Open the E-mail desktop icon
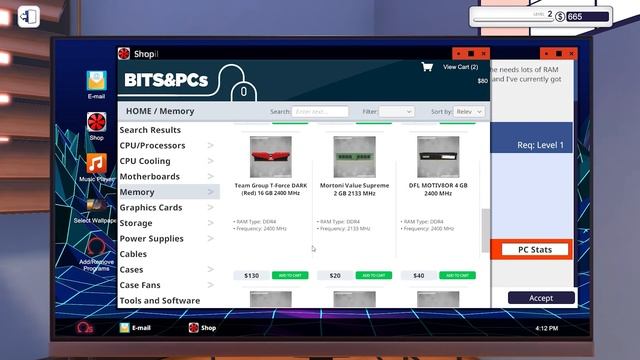The width and height of the screenshot is (640, 360). (x=96, y=81)
